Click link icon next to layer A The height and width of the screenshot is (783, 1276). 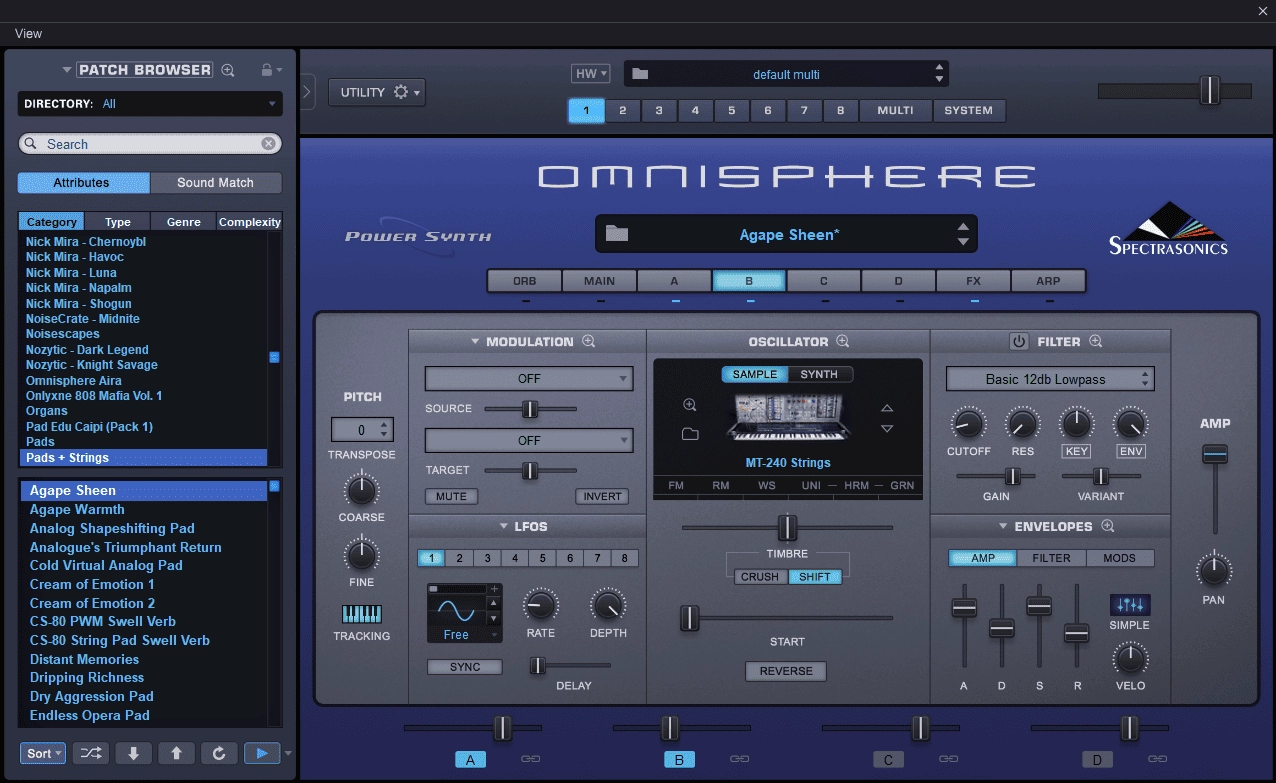(x=531, y=759)
